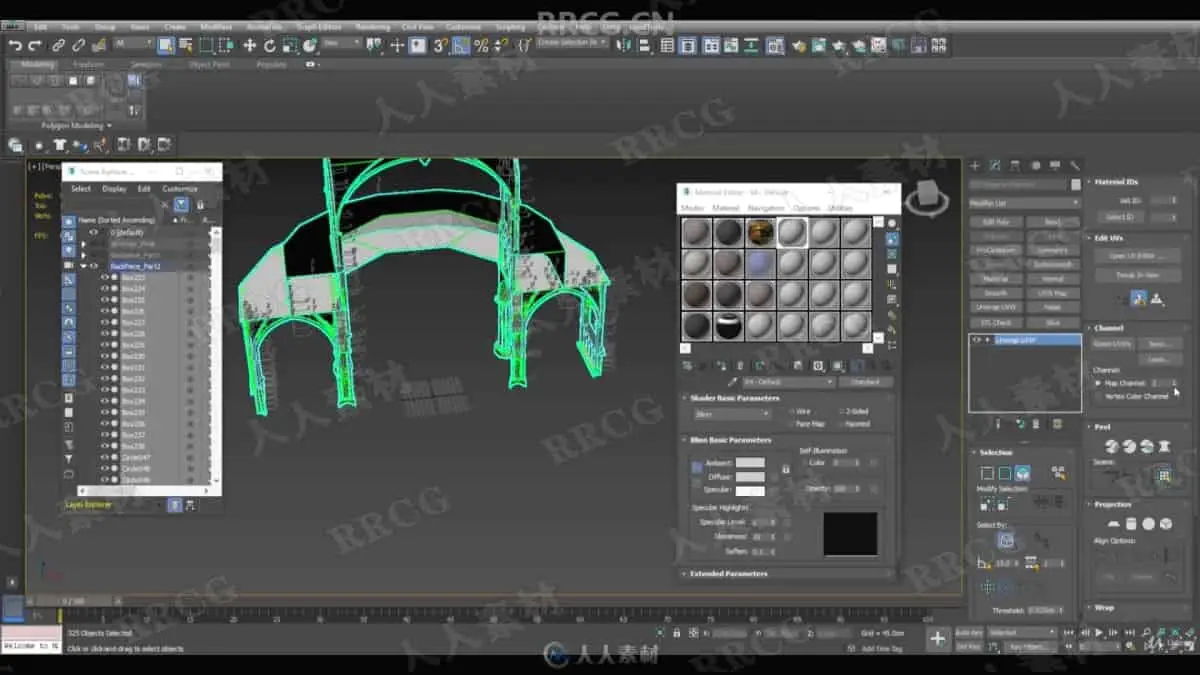Click the Standard material type button
The height and width of the screenshot is (675, 1200).
pos(865,382)
